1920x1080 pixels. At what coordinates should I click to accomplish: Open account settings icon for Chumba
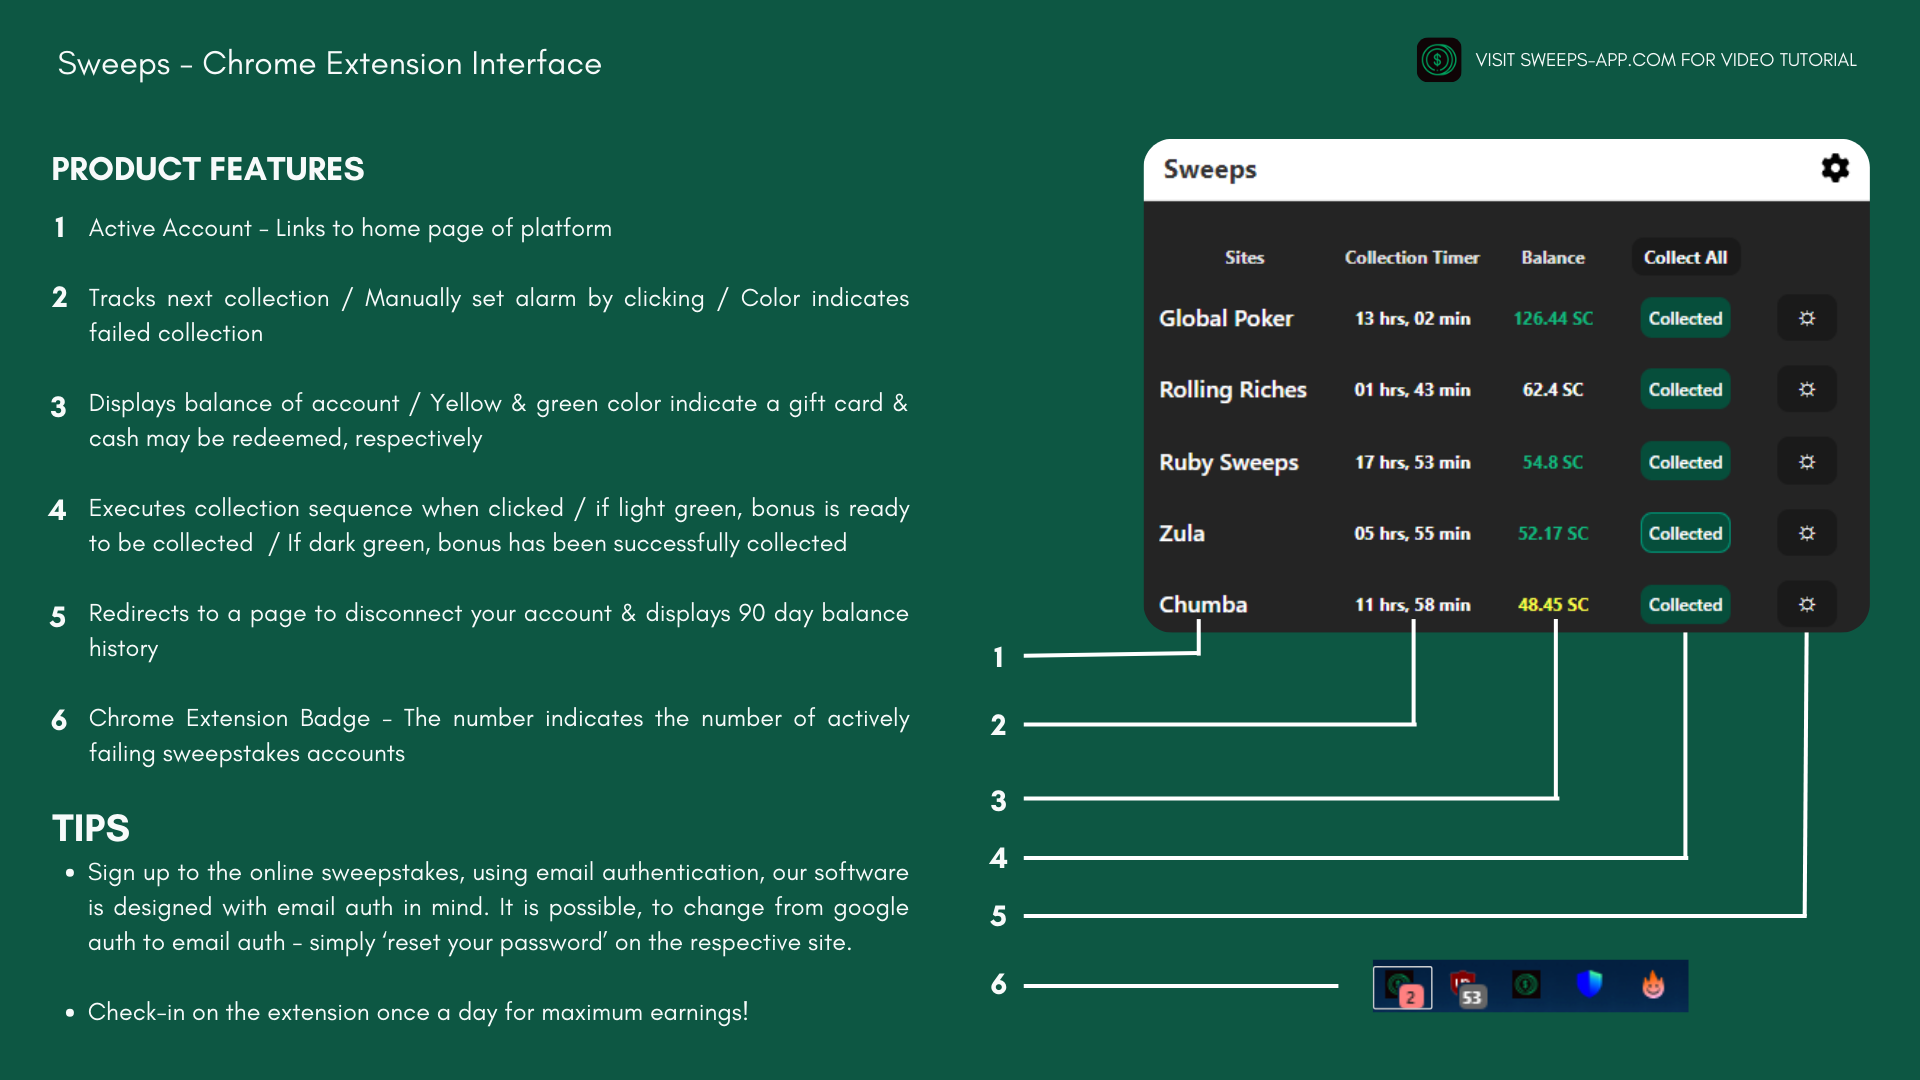click(1807, 604)
